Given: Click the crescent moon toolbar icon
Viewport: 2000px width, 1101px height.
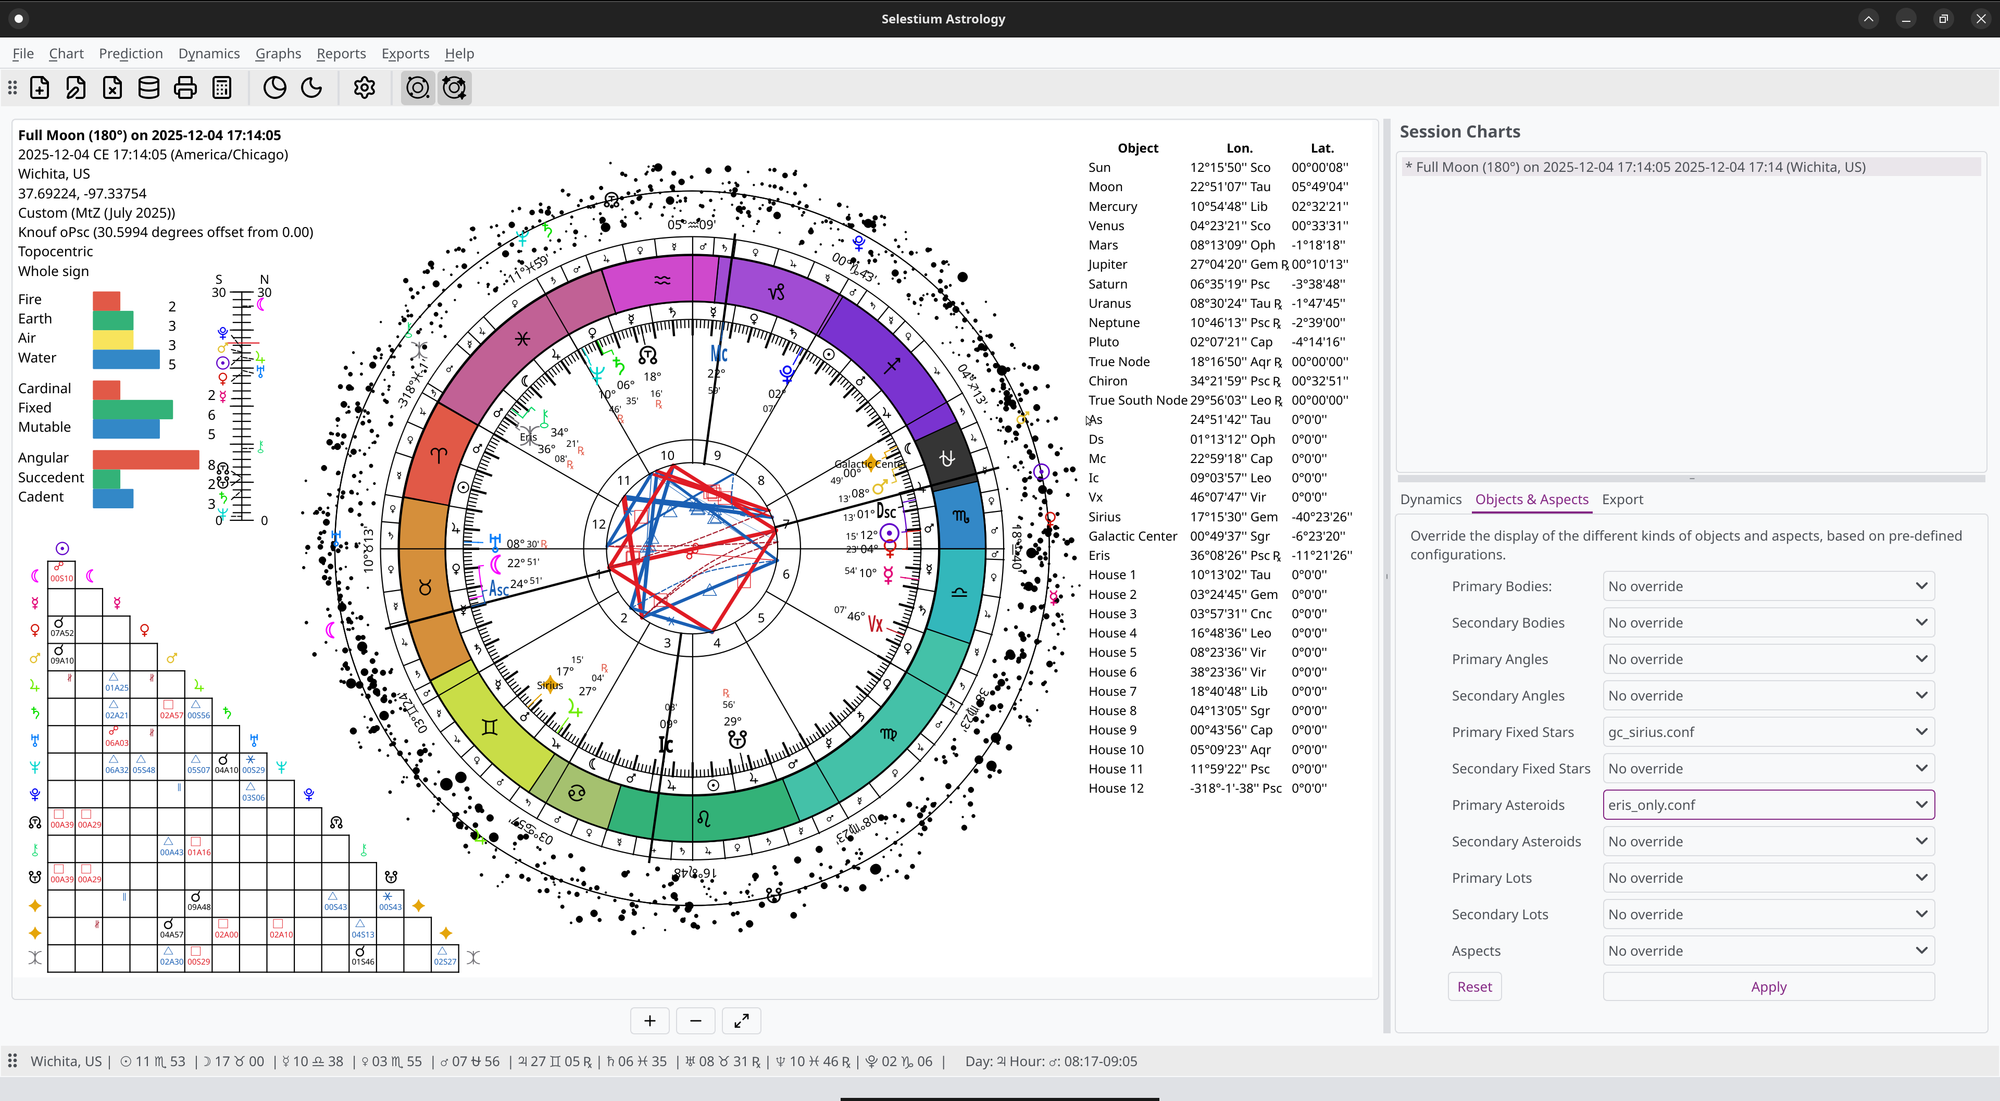Looking at the screenshot, I should point(312,88).
